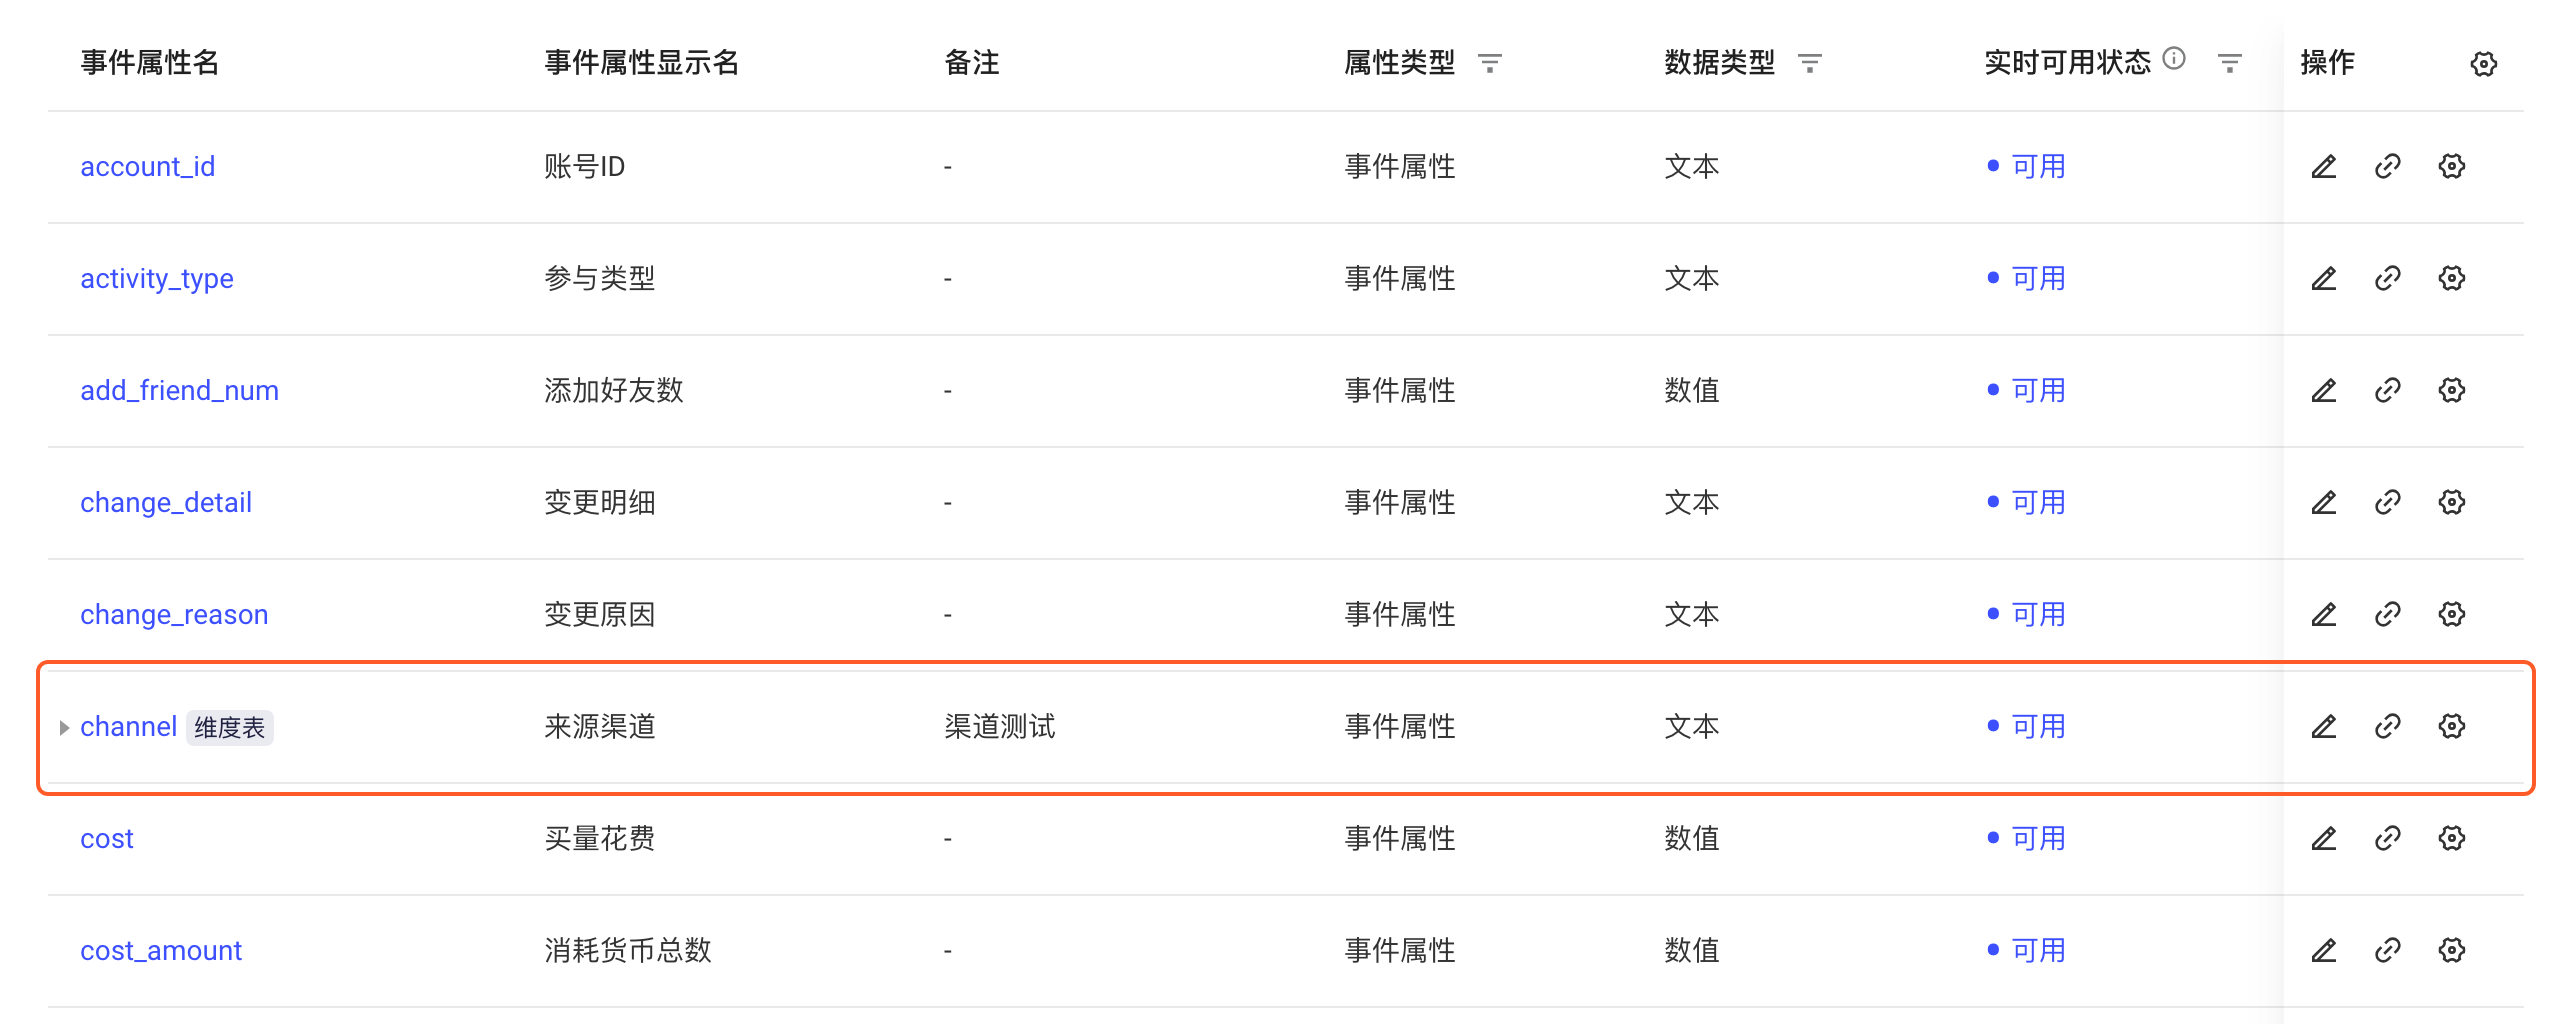This screenshot has width=2572, height=1024.
Task: Edit the change_reason row with pencil
Action: (x=2324, y=614)
